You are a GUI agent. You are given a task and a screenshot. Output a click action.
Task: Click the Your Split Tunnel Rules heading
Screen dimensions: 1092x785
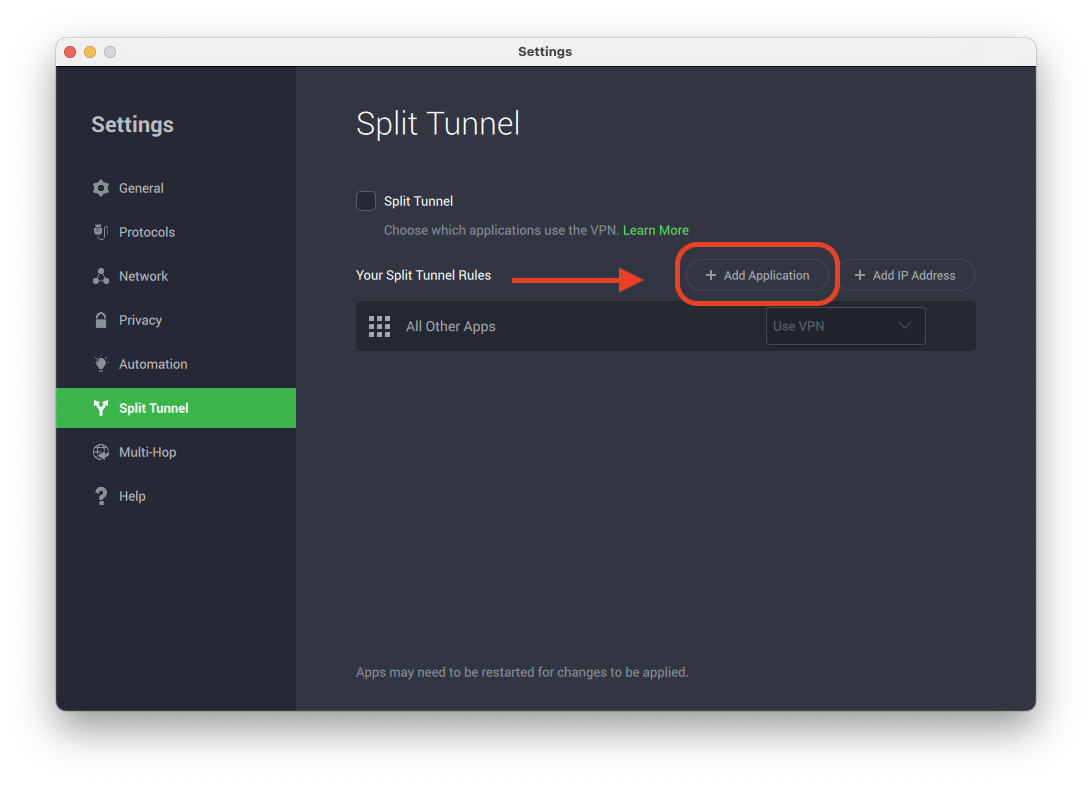423,275
